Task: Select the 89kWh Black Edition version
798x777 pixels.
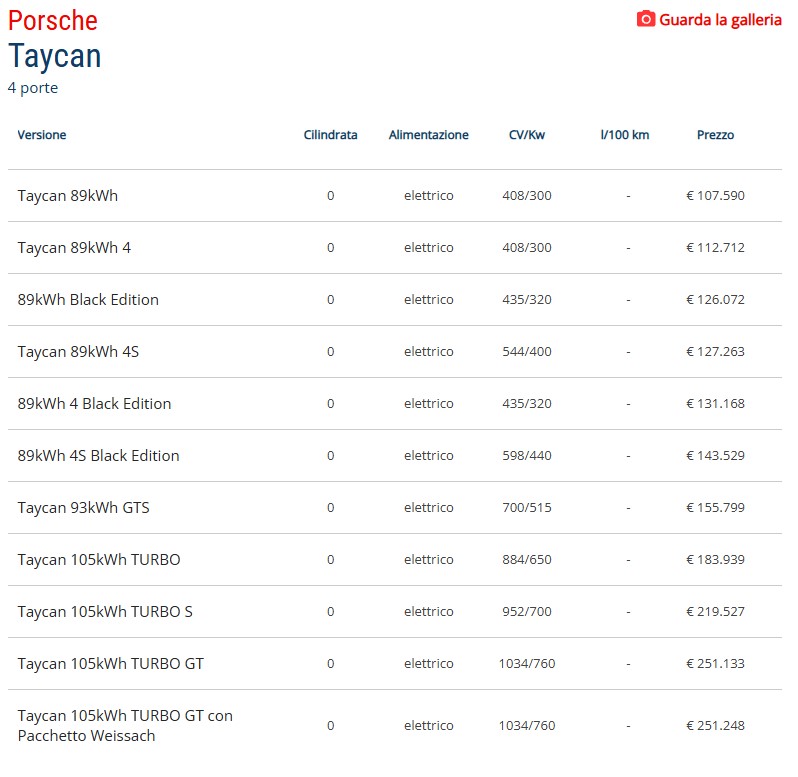Action: 88,300
